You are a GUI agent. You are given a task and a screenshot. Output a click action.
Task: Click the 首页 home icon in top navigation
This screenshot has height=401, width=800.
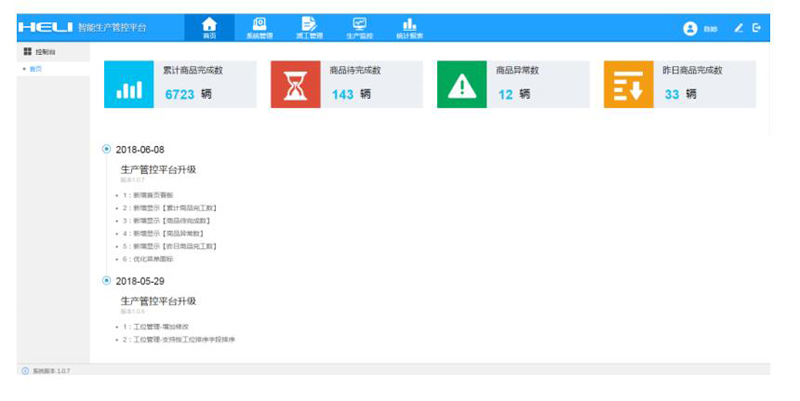click(x=209, y=27)
